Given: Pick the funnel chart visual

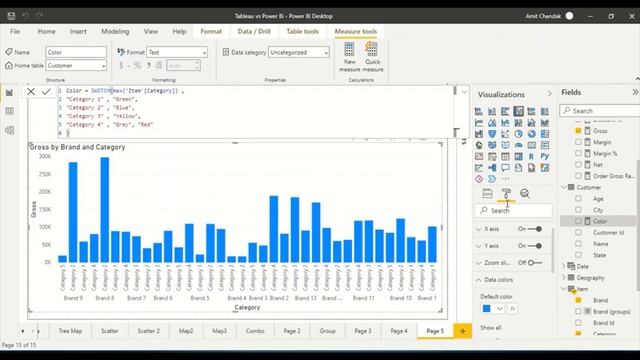Looking at the screenshot, I should (492, 134).
